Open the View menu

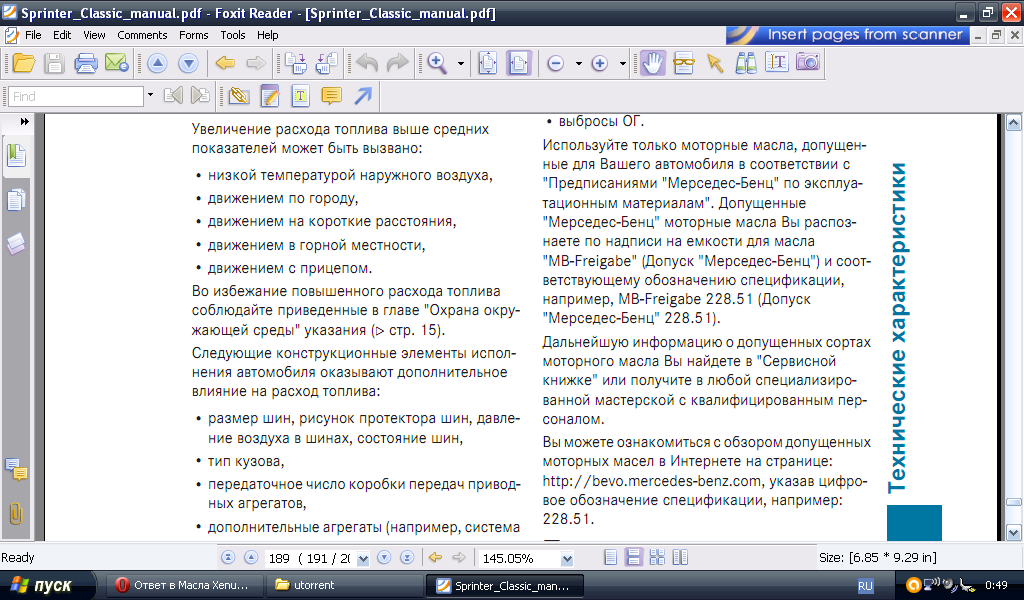coord(94,35)
